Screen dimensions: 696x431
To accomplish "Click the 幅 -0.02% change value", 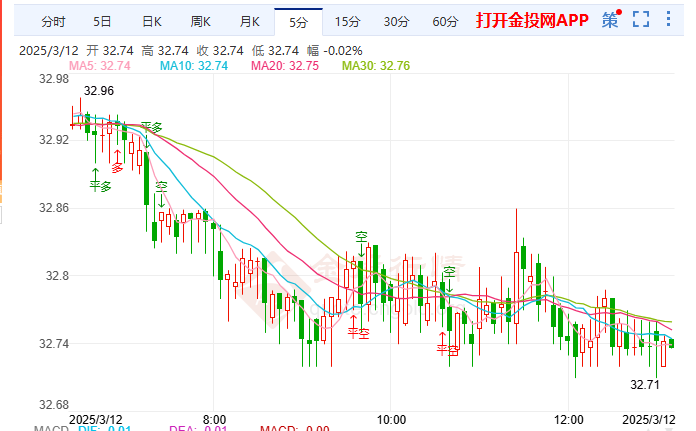I will [334, 51].
